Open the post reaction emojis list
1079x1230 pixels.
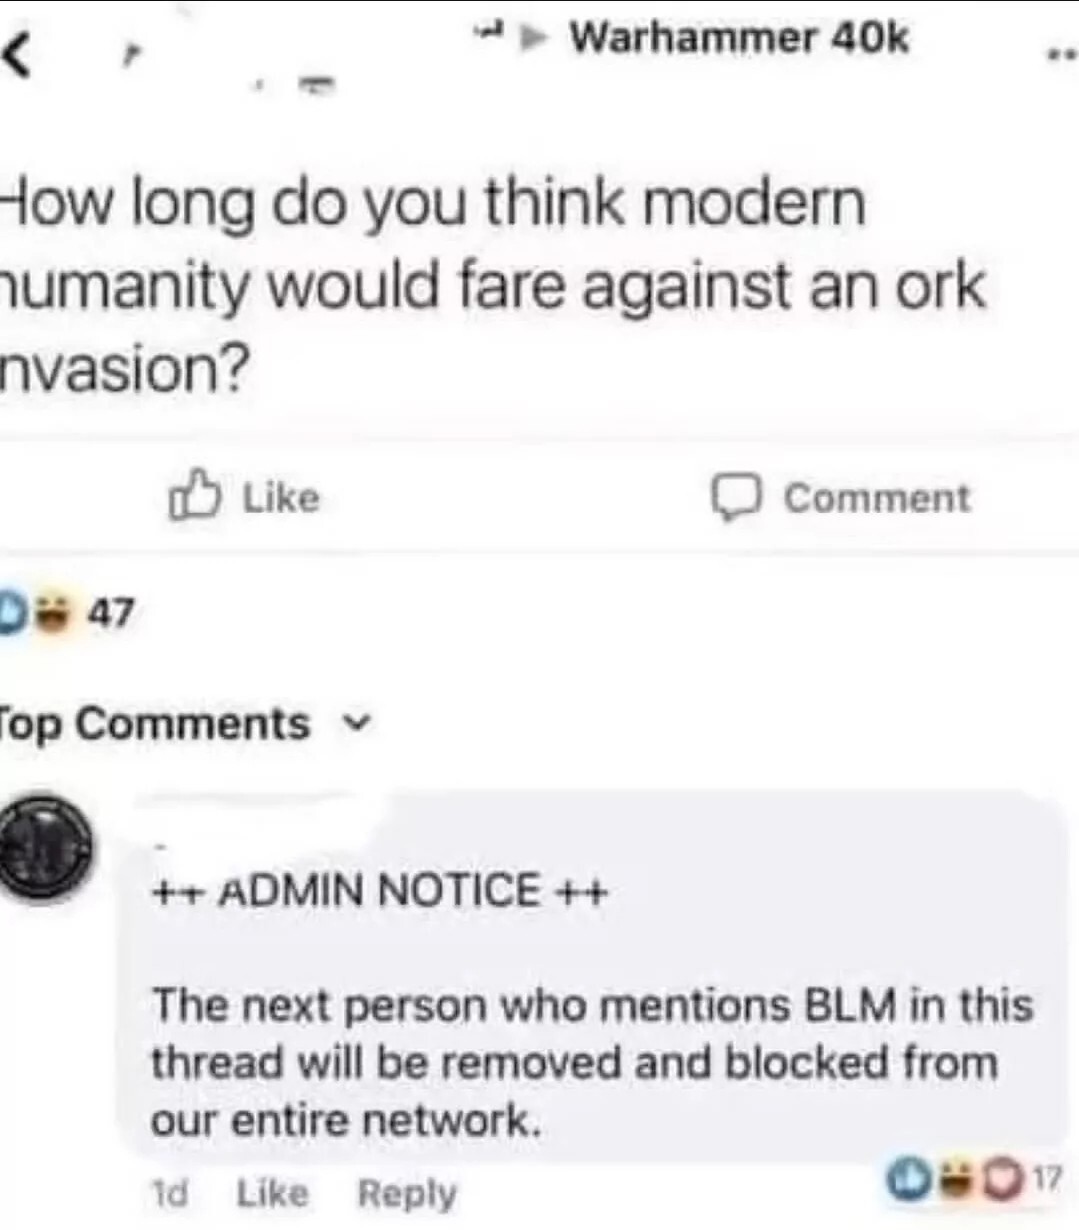30,611
